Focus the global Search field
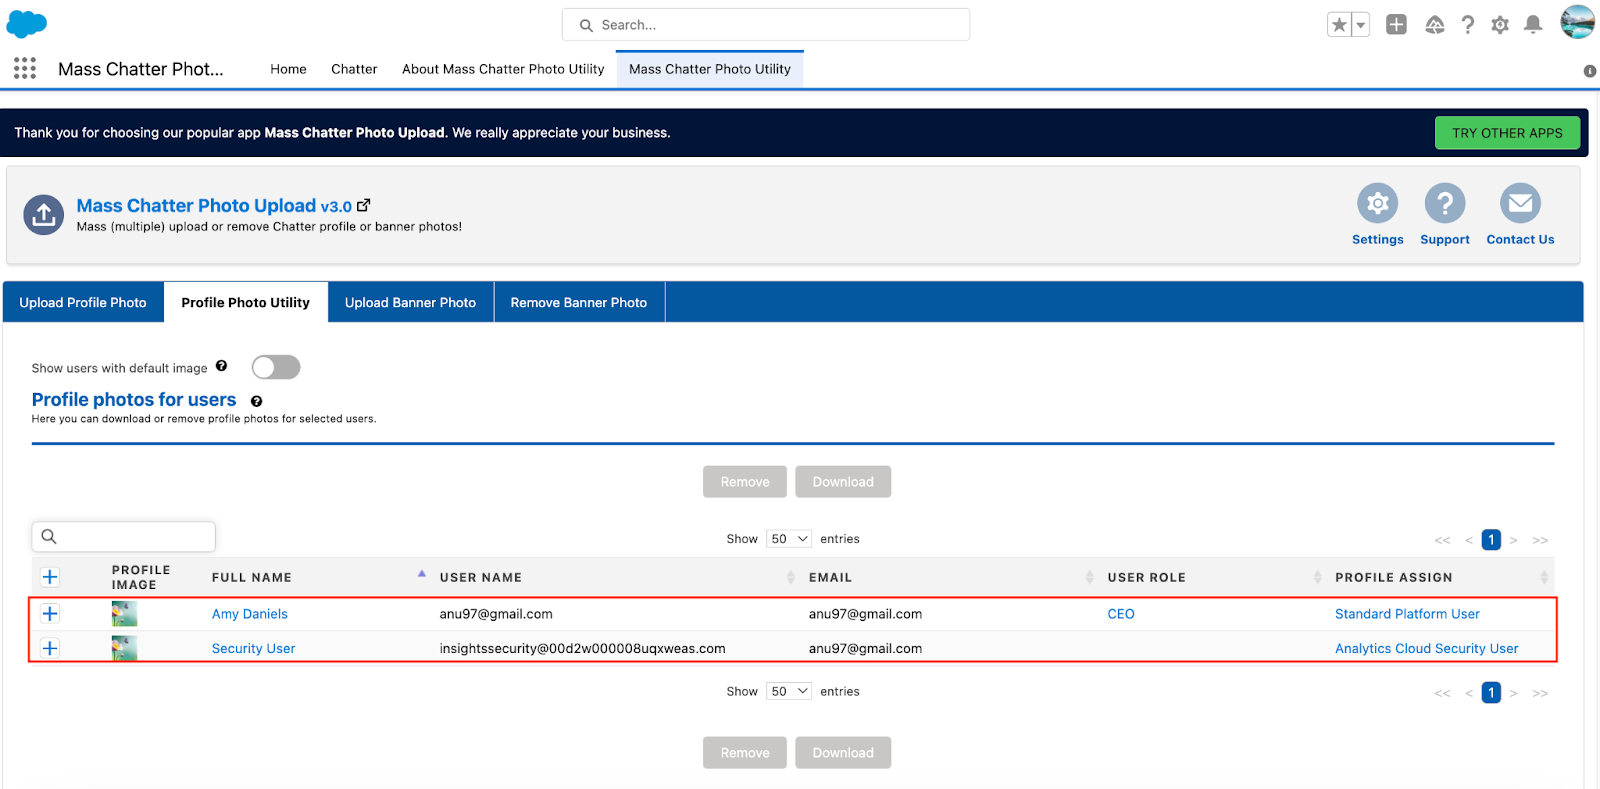The width and height of the screenshot is (1600, 789). coord(766,25)
